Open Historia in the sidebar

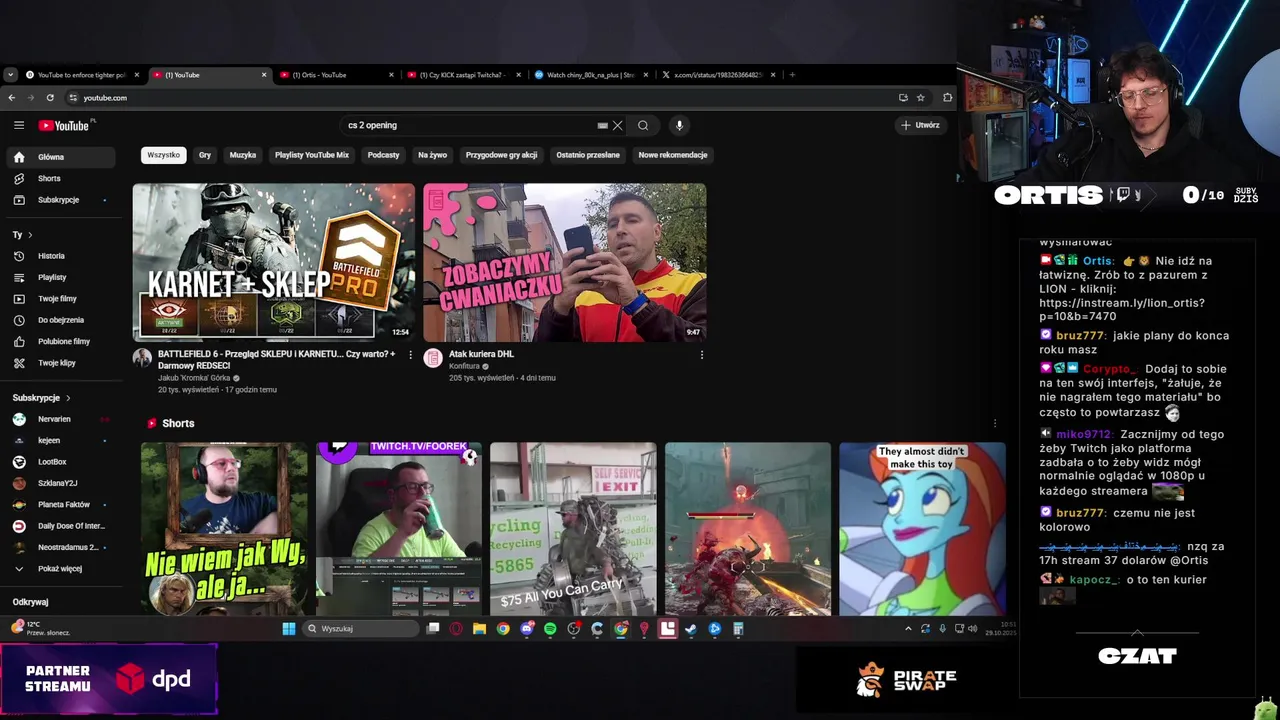coord(60,256)
